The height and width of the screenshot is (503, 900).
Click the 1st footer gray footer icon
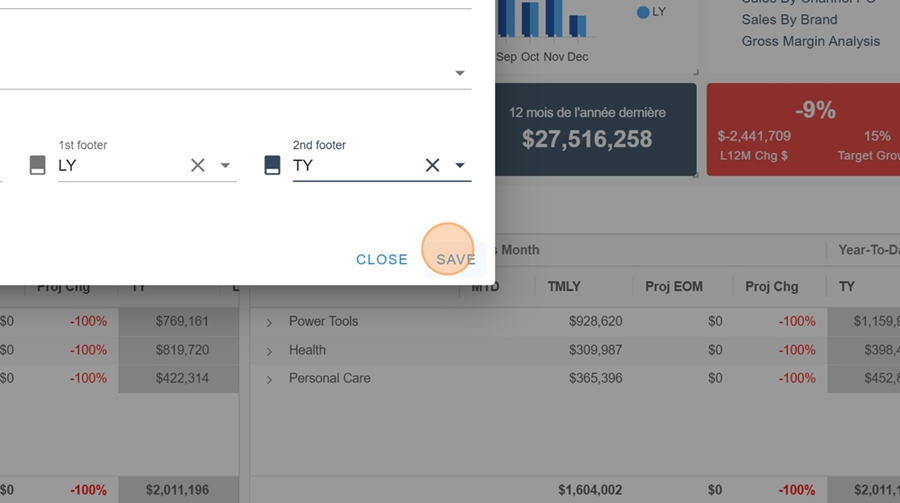38,165
